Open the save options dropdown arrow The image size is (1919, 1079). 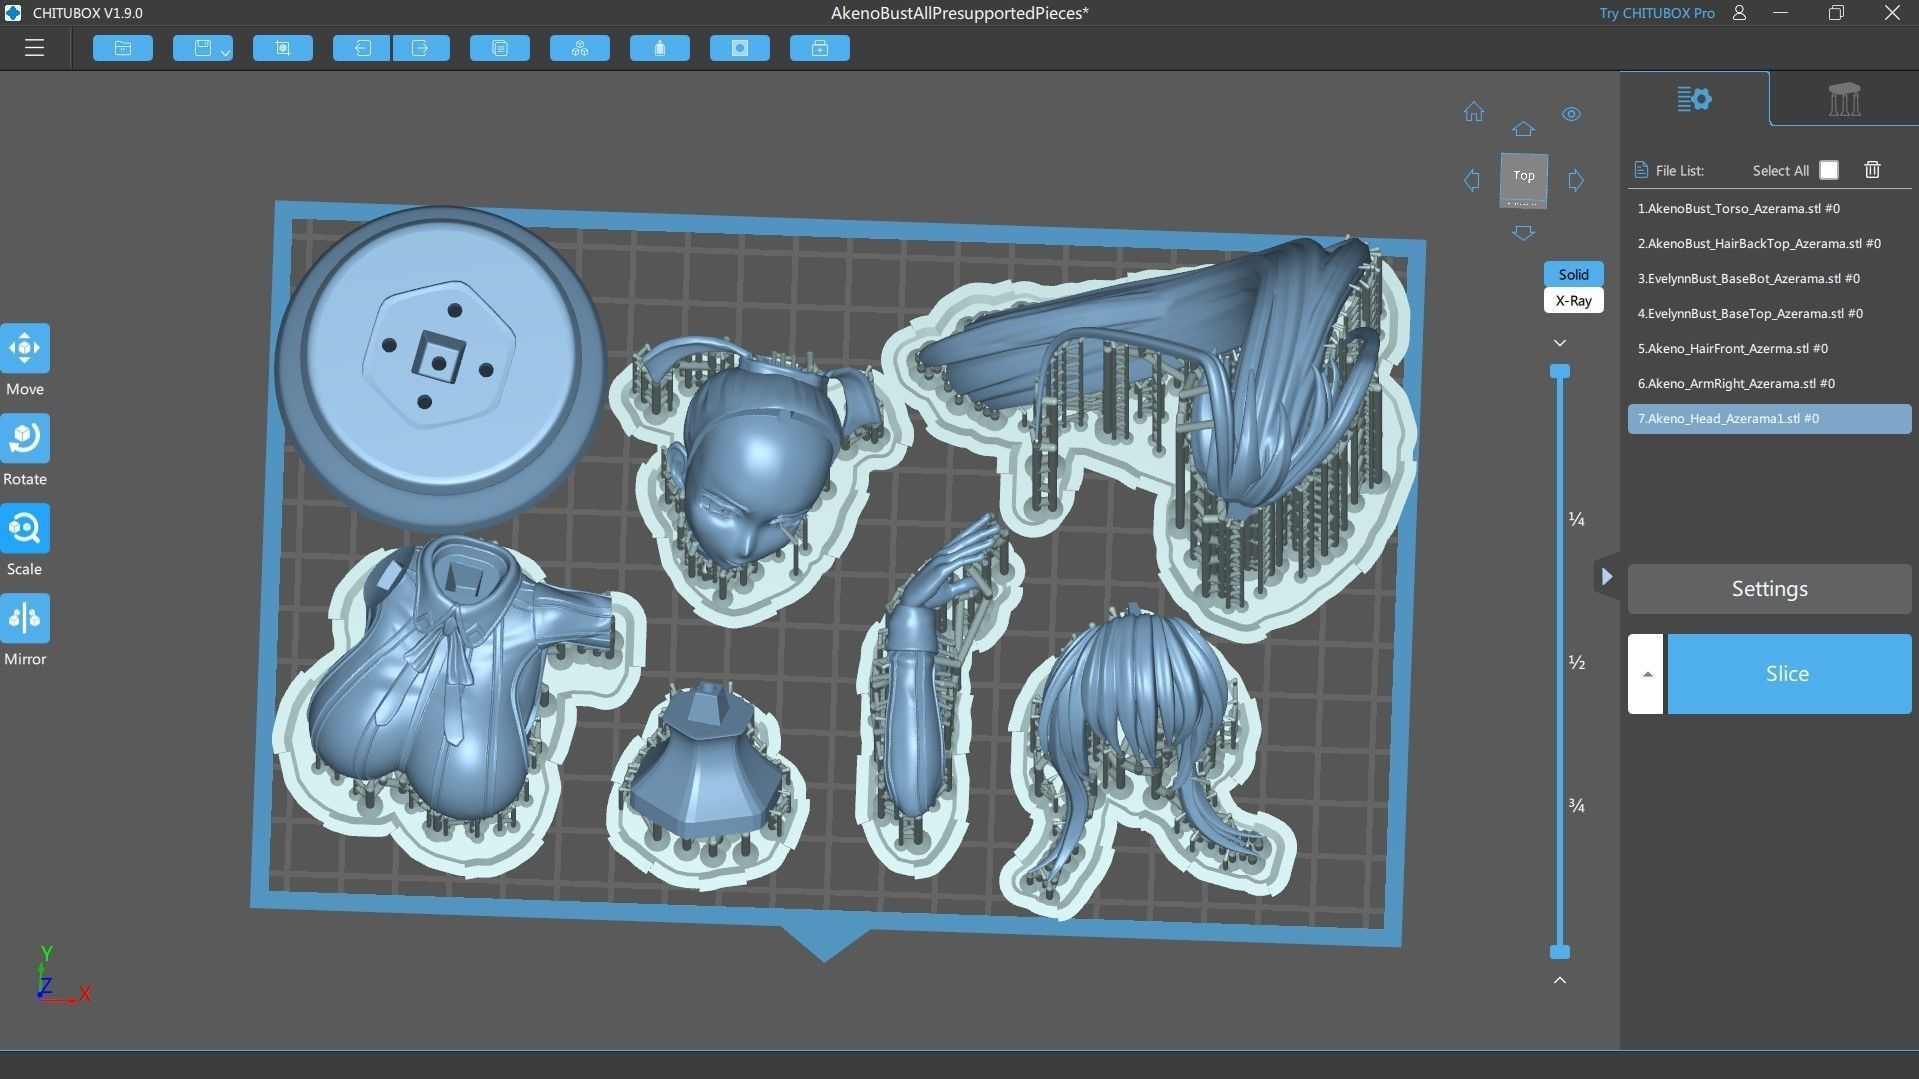(x=226, y=51)
